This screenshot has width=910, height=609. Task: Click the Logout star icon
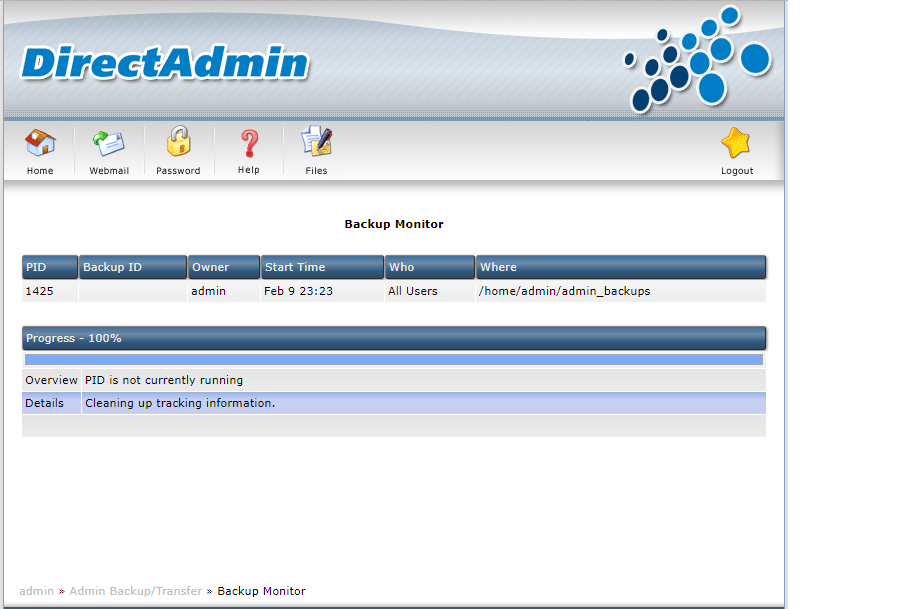coord(736,143)
